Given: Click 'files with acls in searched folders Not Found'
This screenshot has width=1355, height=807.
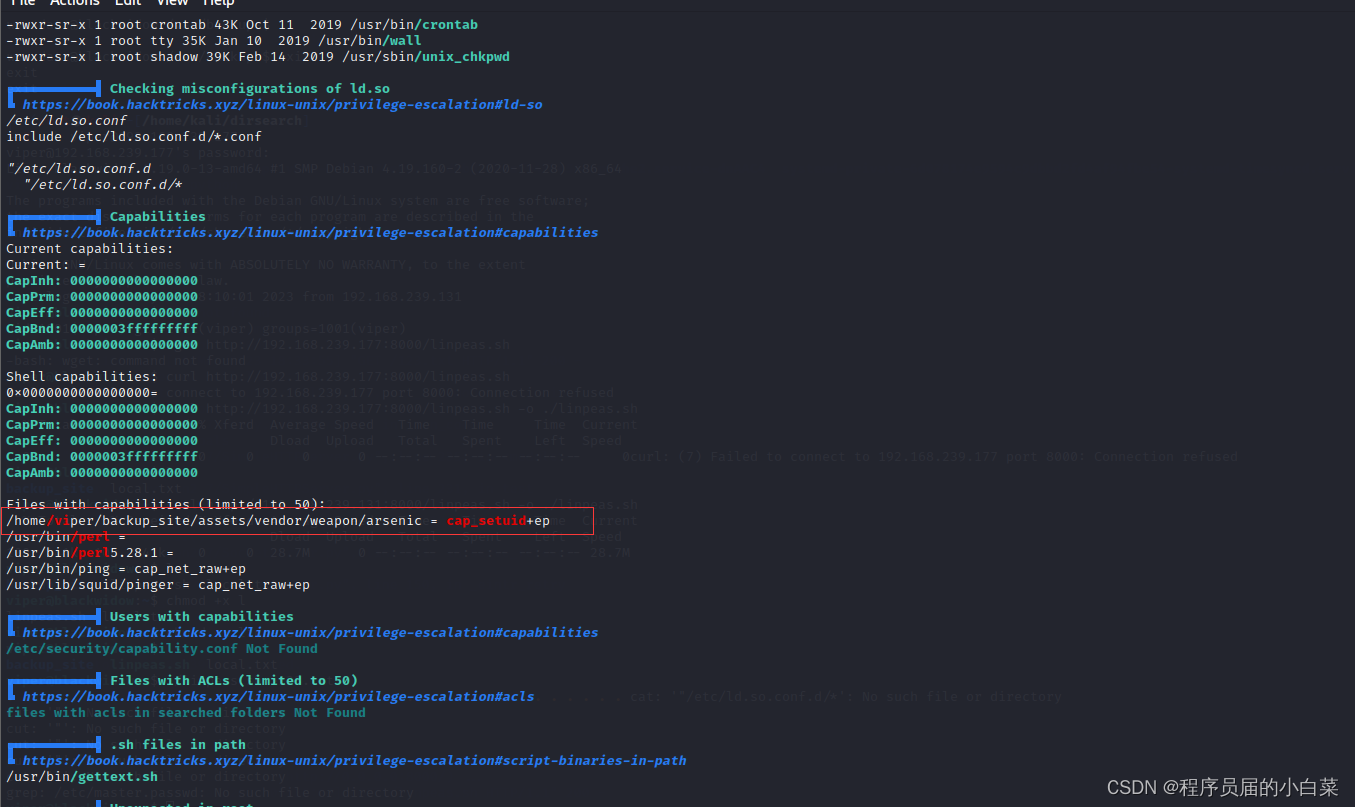Looking at the screenshot, I should tap(186, 712).
